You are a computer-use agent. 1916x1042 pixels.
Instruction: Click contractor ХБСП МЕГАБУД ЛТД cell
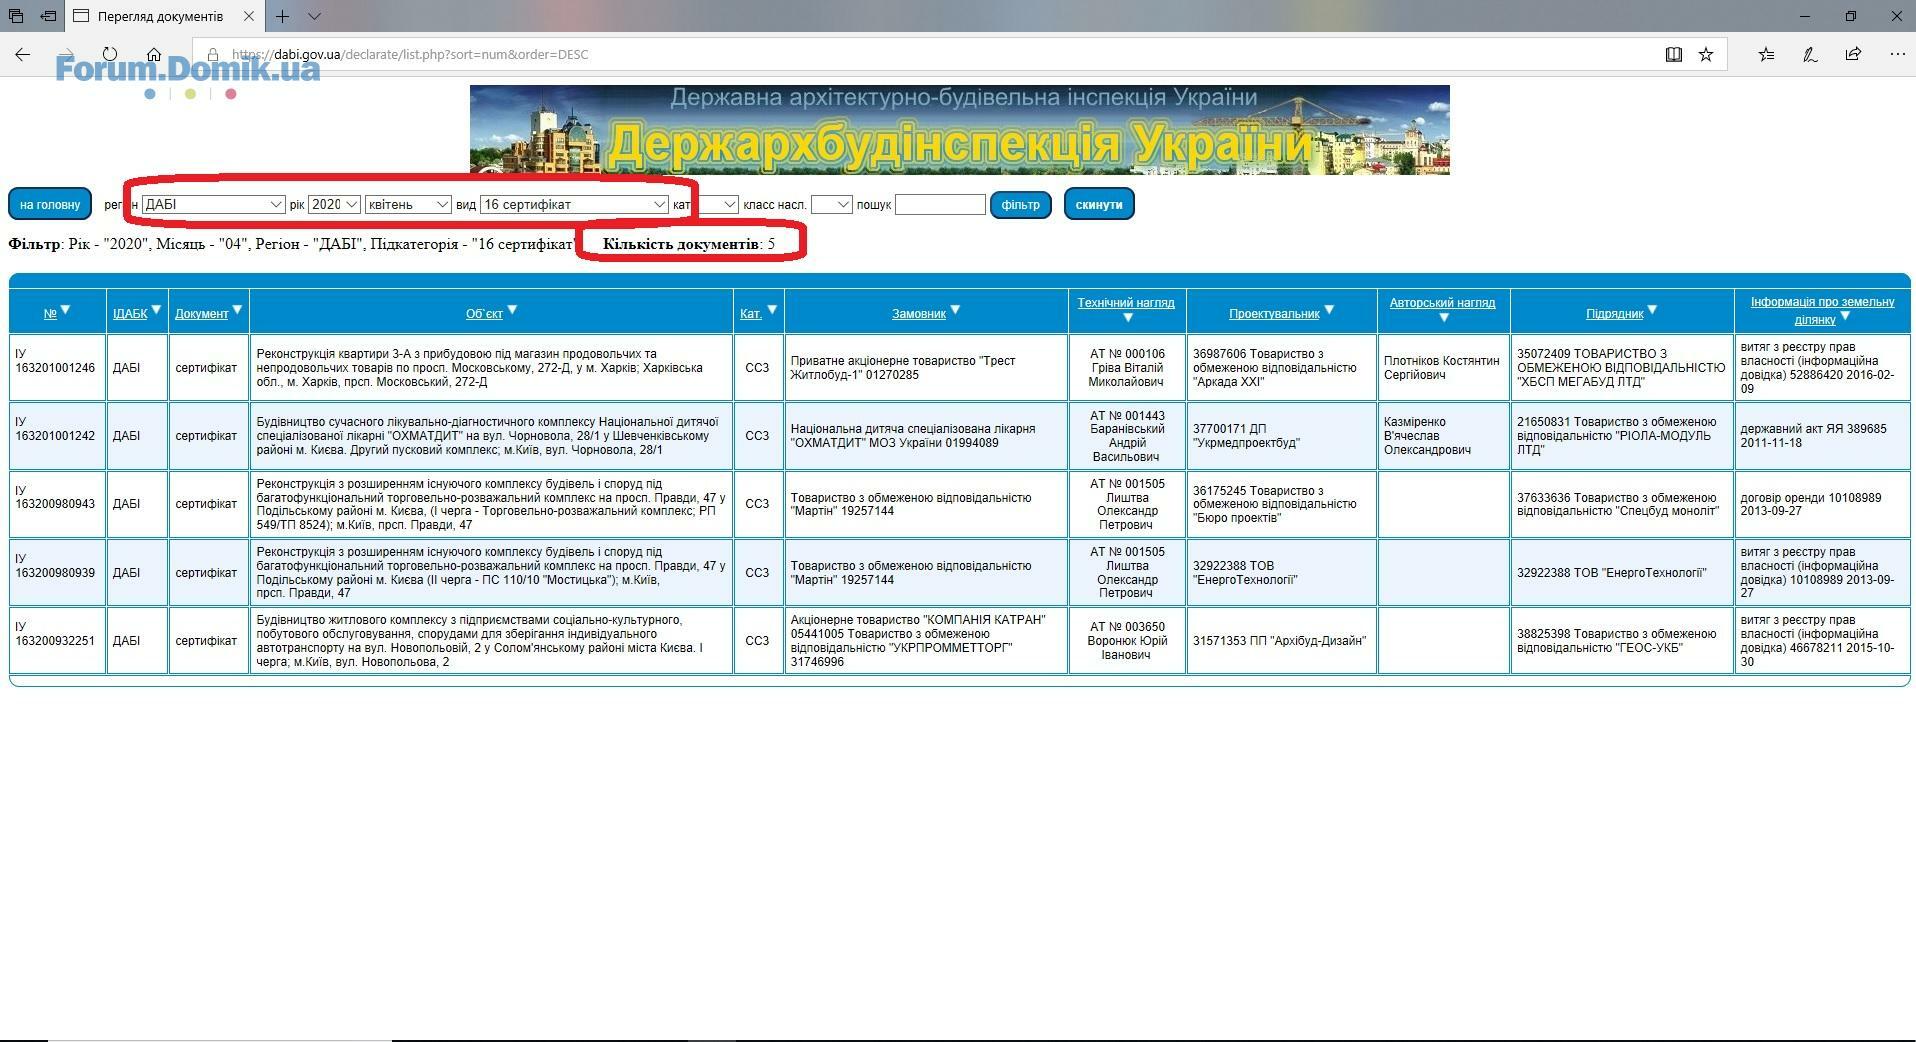click(x=1621, y=368)
